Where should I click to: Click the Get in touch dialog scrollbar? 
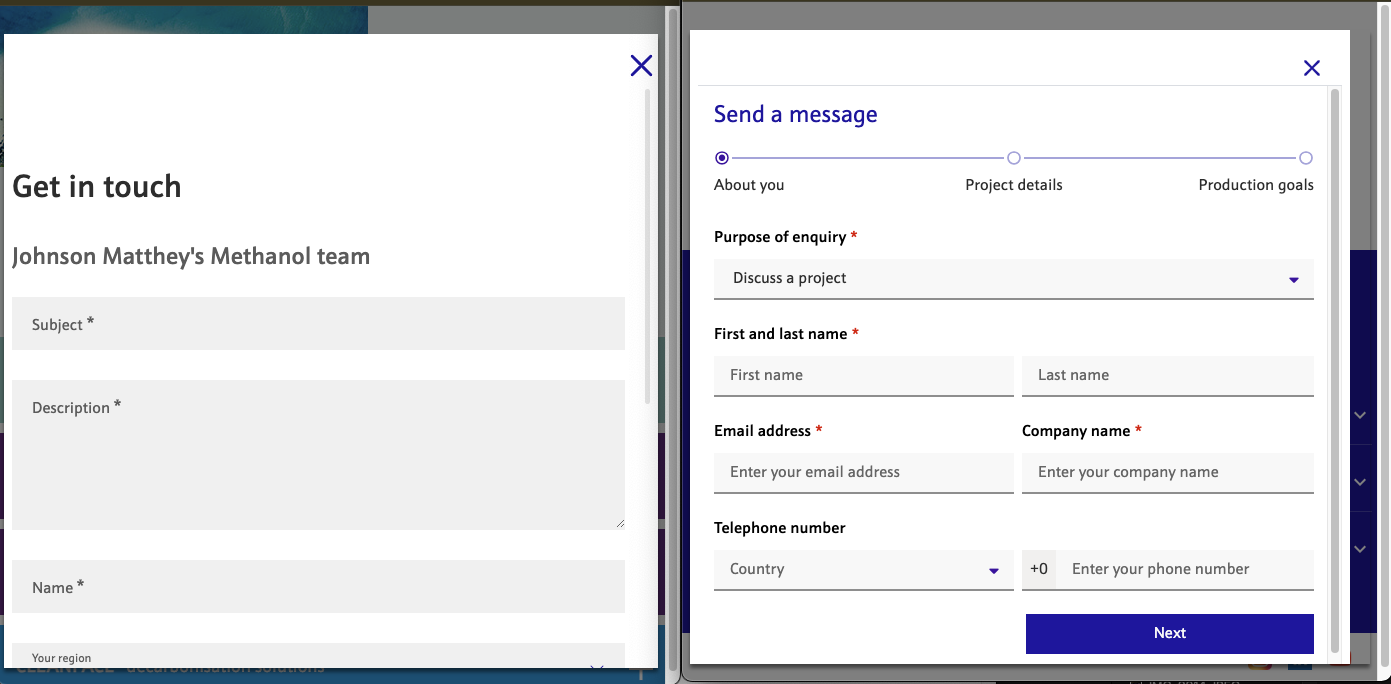click(648, 246)
